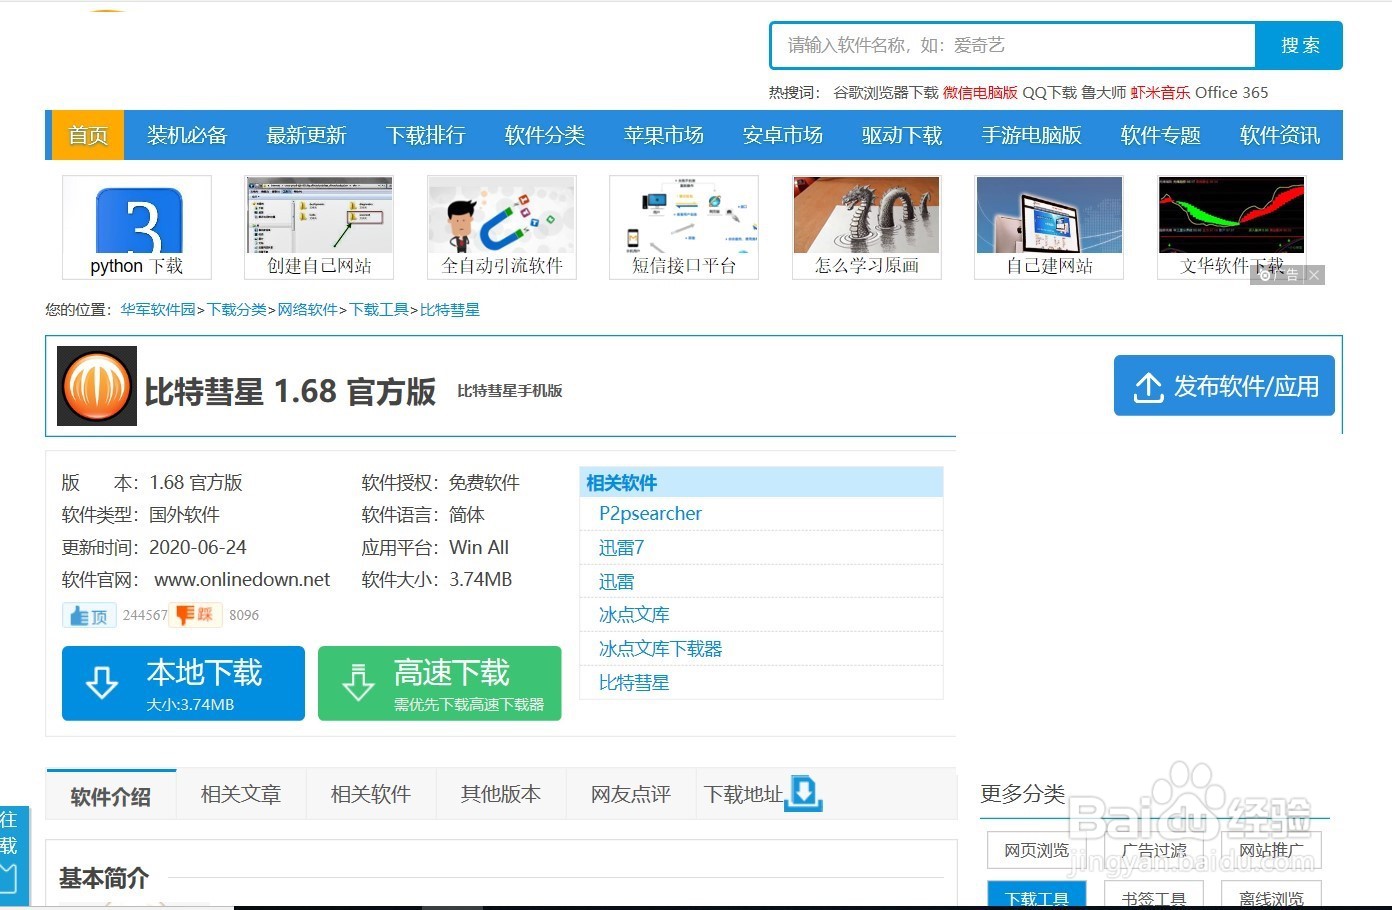Image resolution: width=1392 pixels, height=910 pixels.
Task: Switch to the 软件介绍 tab
Action: [x=111, y=796]
